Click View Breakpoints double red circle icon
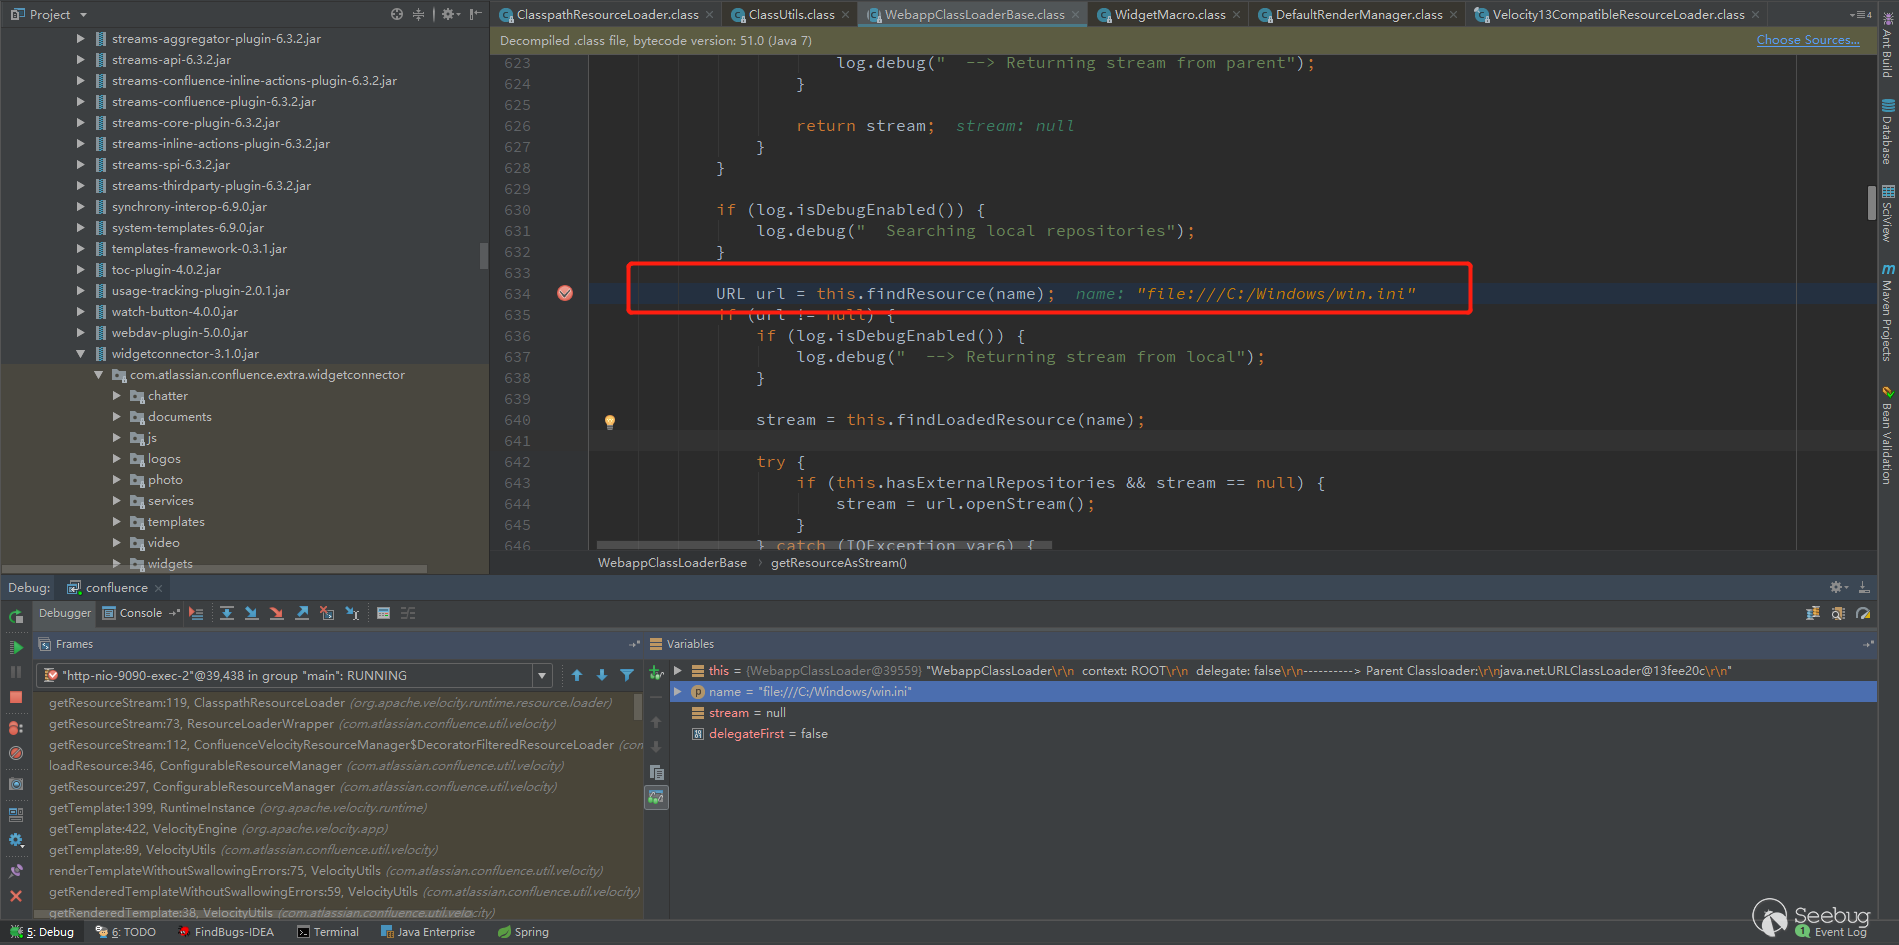Image resolution: width=1899 pixels, height=945 pixels. point(16,727)
